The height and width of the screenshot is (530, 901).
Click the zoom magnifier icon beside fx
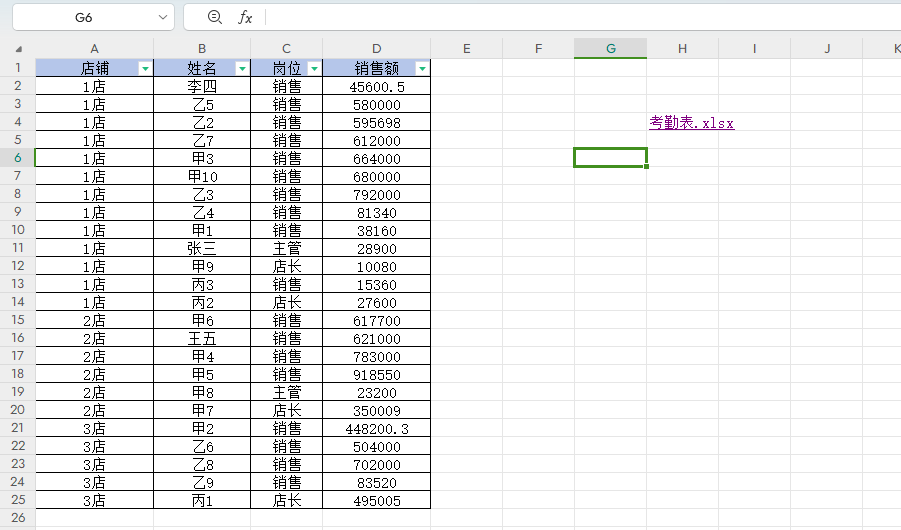point(214,17)
